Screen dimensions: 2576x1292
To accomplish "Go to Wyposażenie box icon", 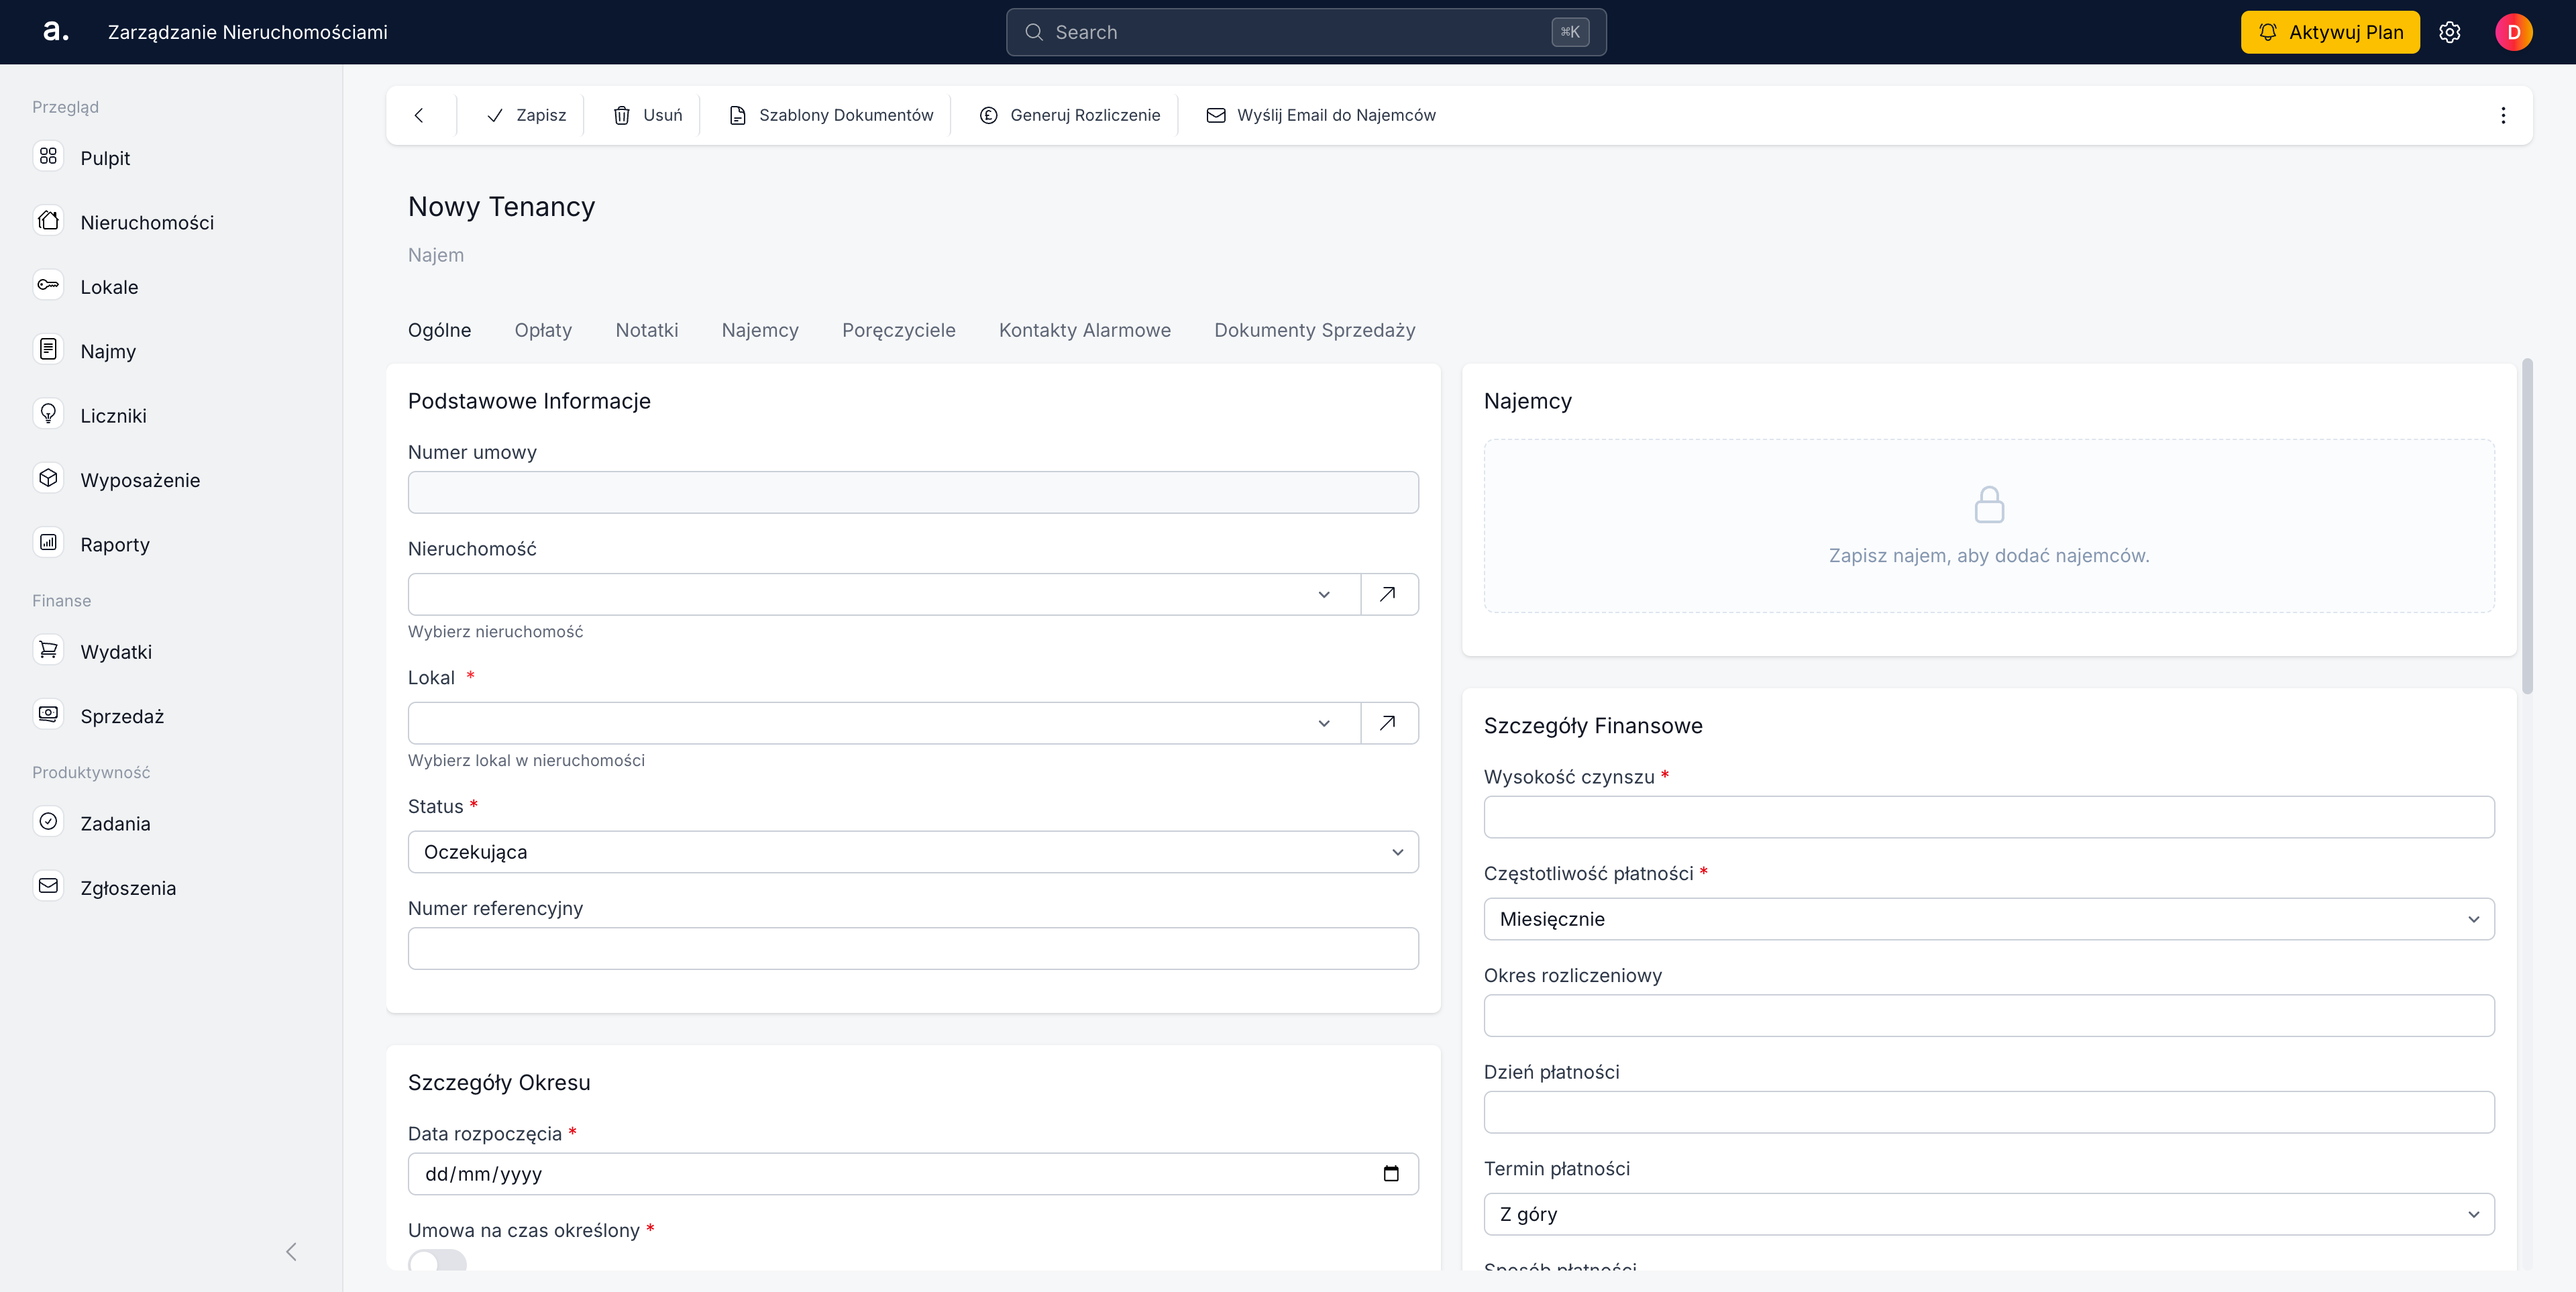I will (x=48, y=479).
